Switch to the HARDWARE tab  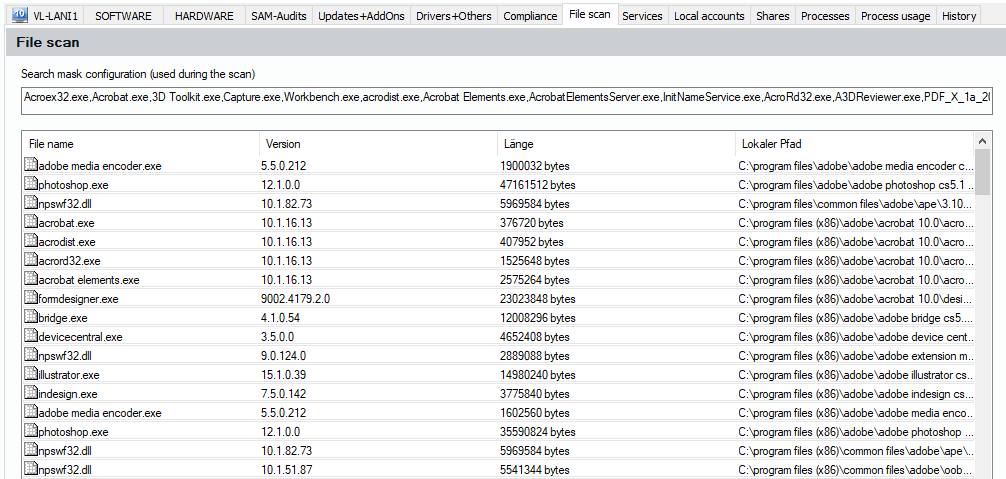204,16
